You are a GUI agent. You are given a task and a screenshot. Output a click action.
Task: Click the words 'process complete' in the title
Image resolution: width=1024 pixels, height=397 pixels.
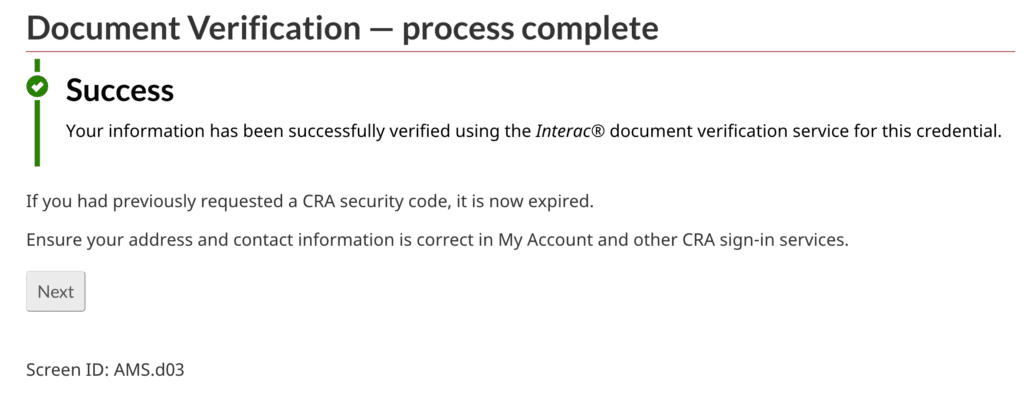coord(530,29)
